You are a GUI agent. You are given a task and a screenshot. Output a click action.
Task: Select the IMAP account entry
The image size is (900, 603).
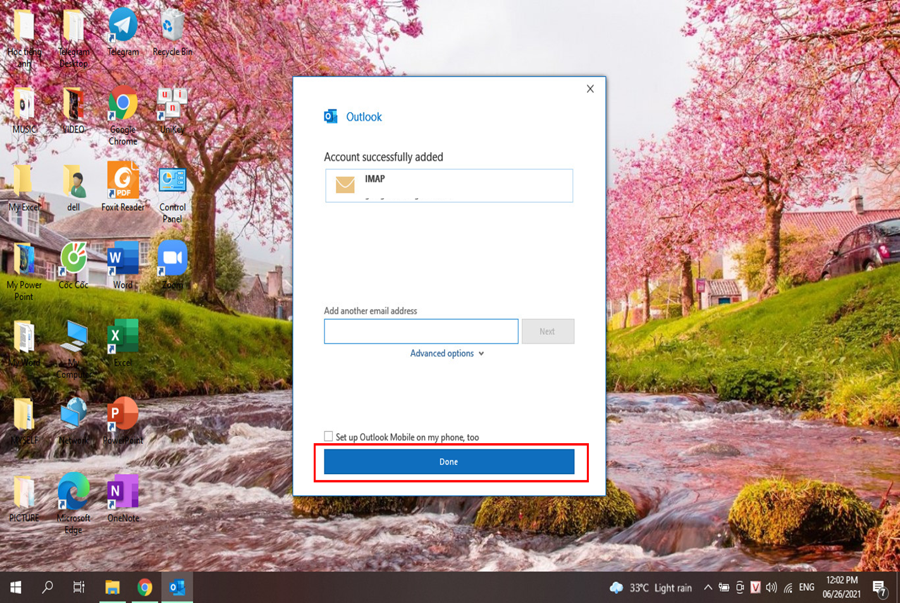pos(449,185)
